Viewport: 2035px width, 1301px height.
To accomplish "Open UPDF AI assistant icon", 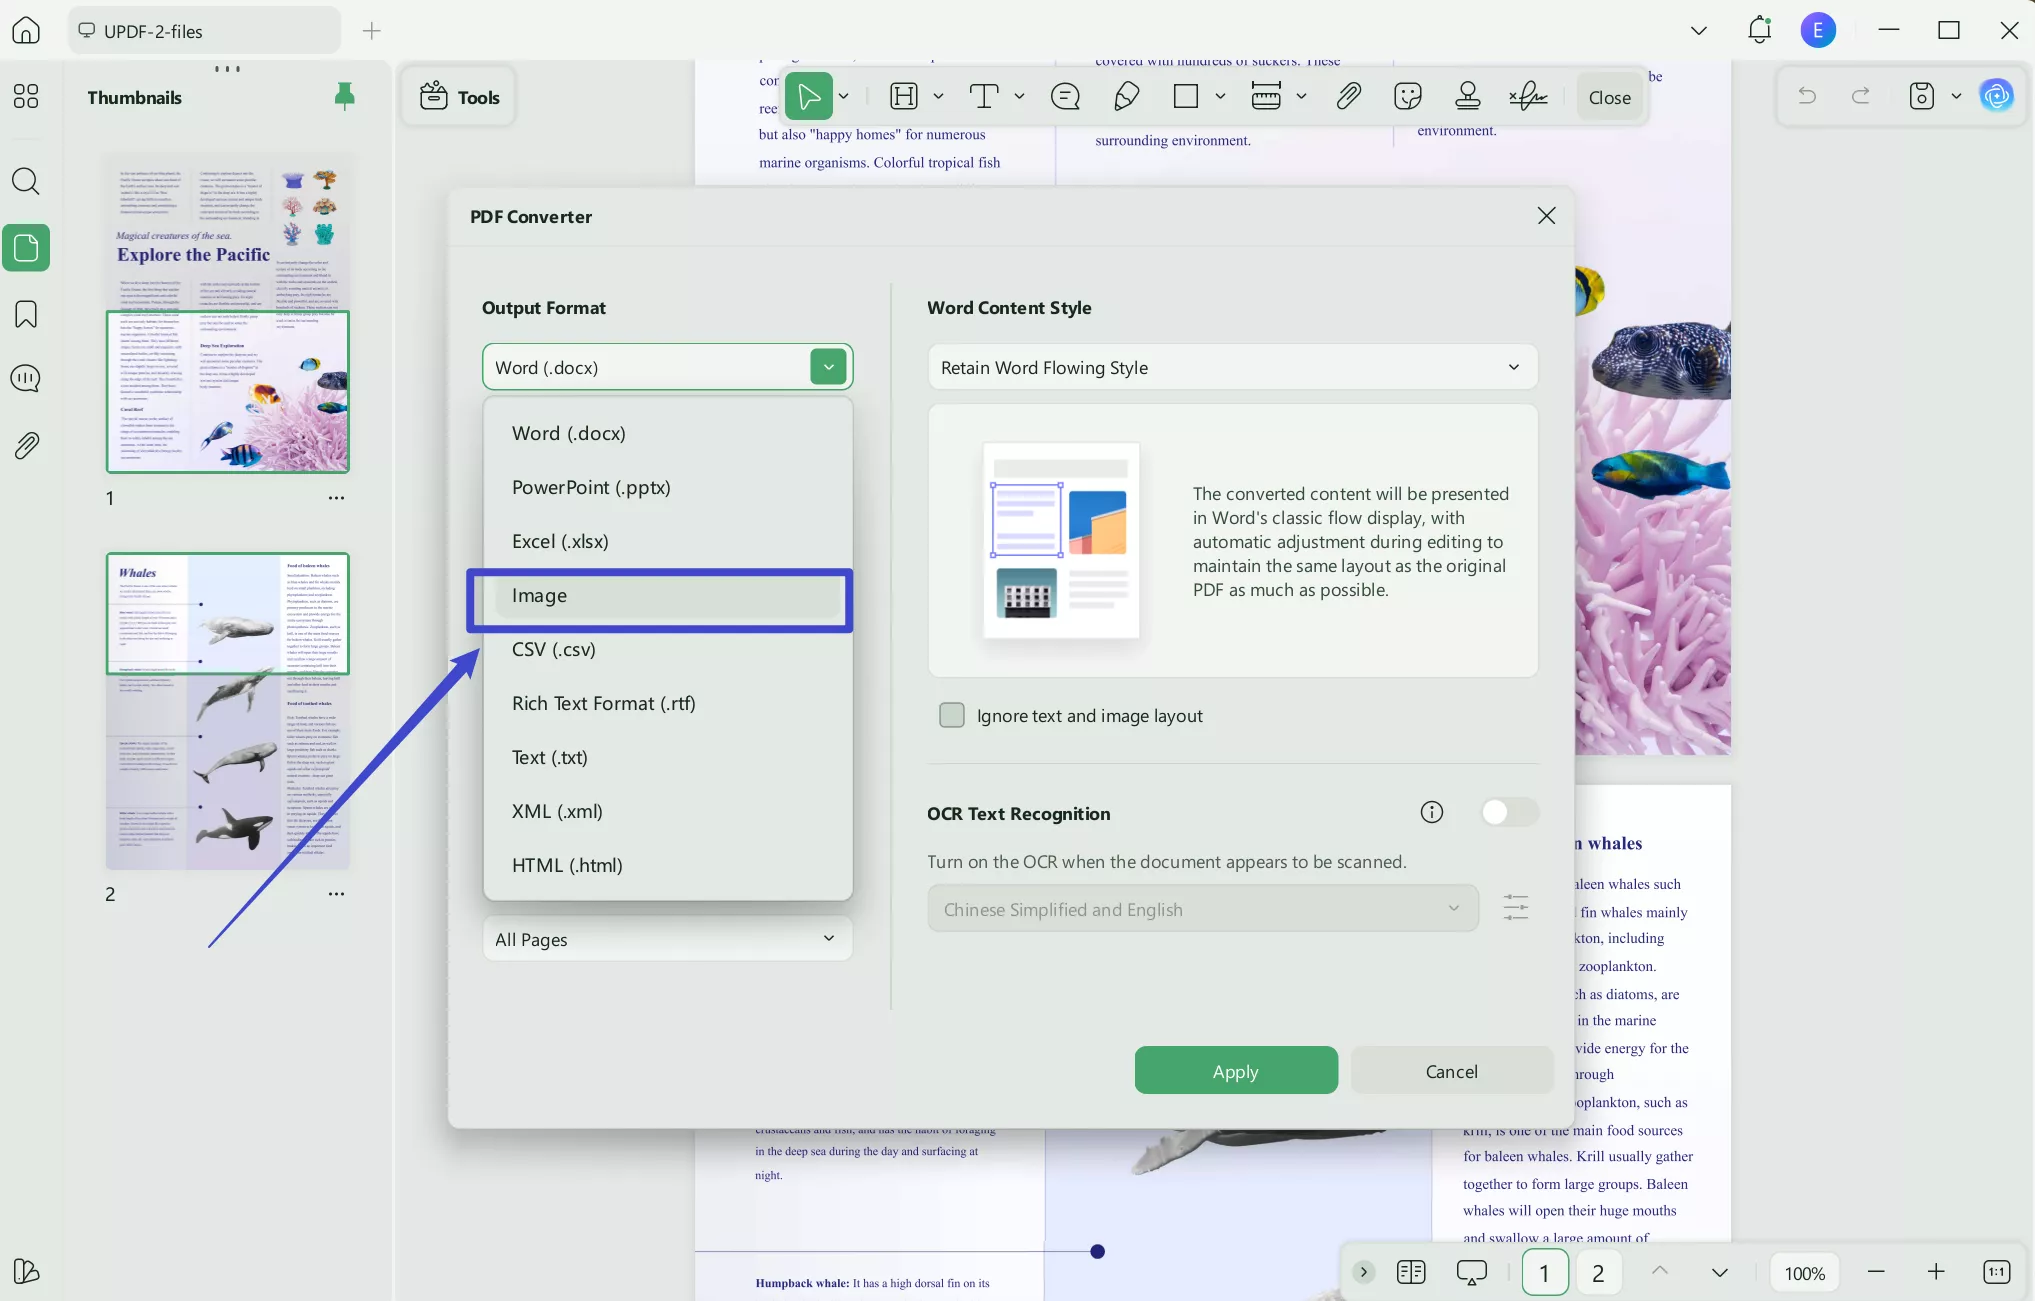I will click(x=1997, y=96).
